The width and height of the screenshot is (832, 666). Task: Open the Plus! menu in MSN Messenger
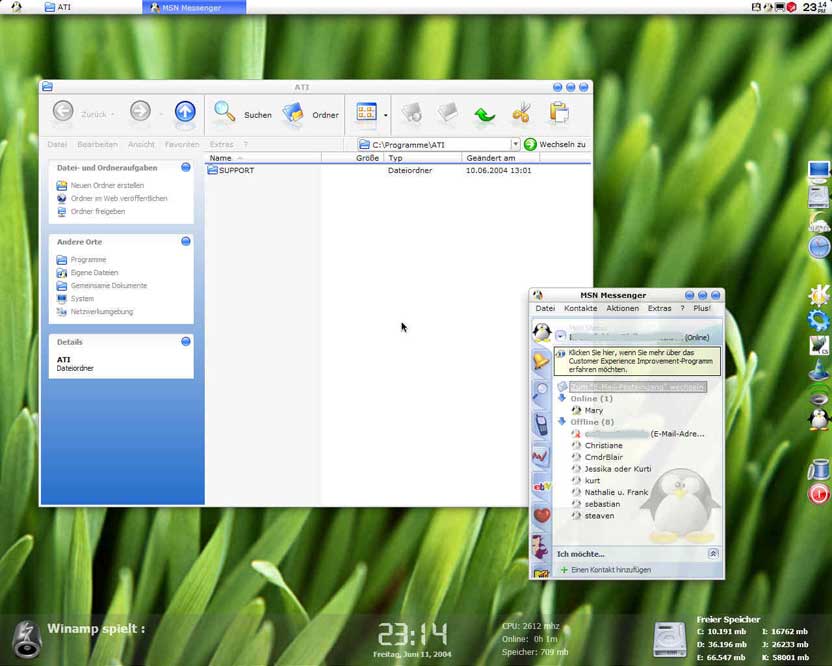click(701, 308)
